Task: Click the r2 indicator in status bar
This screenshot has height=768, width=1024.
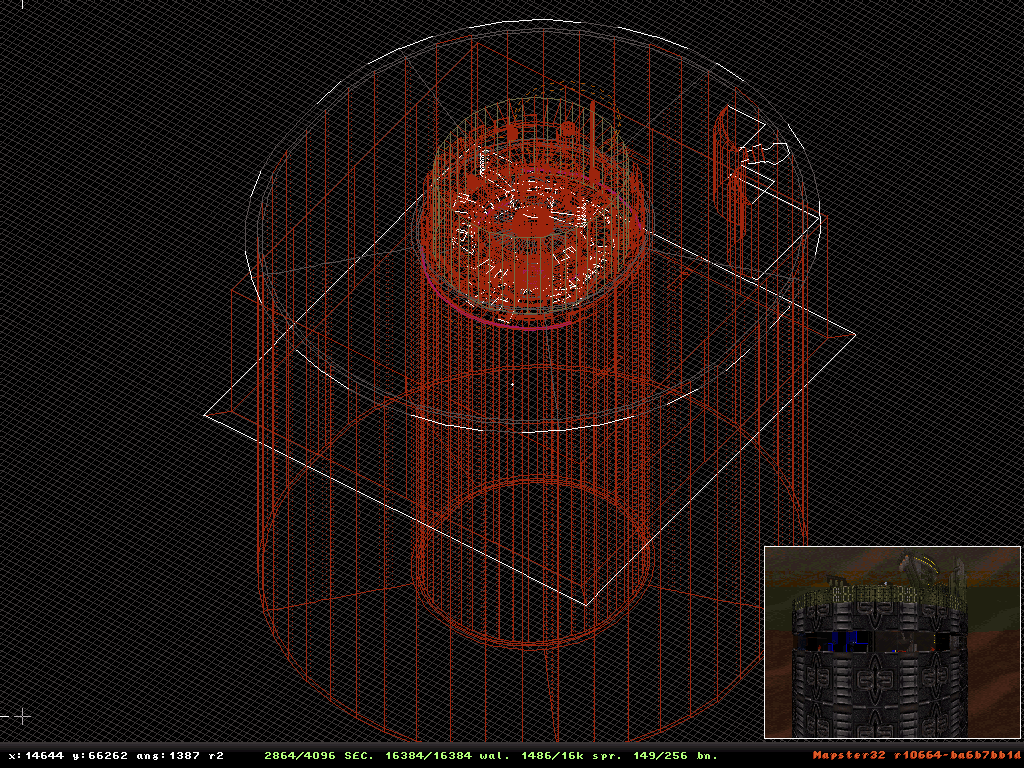Action: point(216,756)
